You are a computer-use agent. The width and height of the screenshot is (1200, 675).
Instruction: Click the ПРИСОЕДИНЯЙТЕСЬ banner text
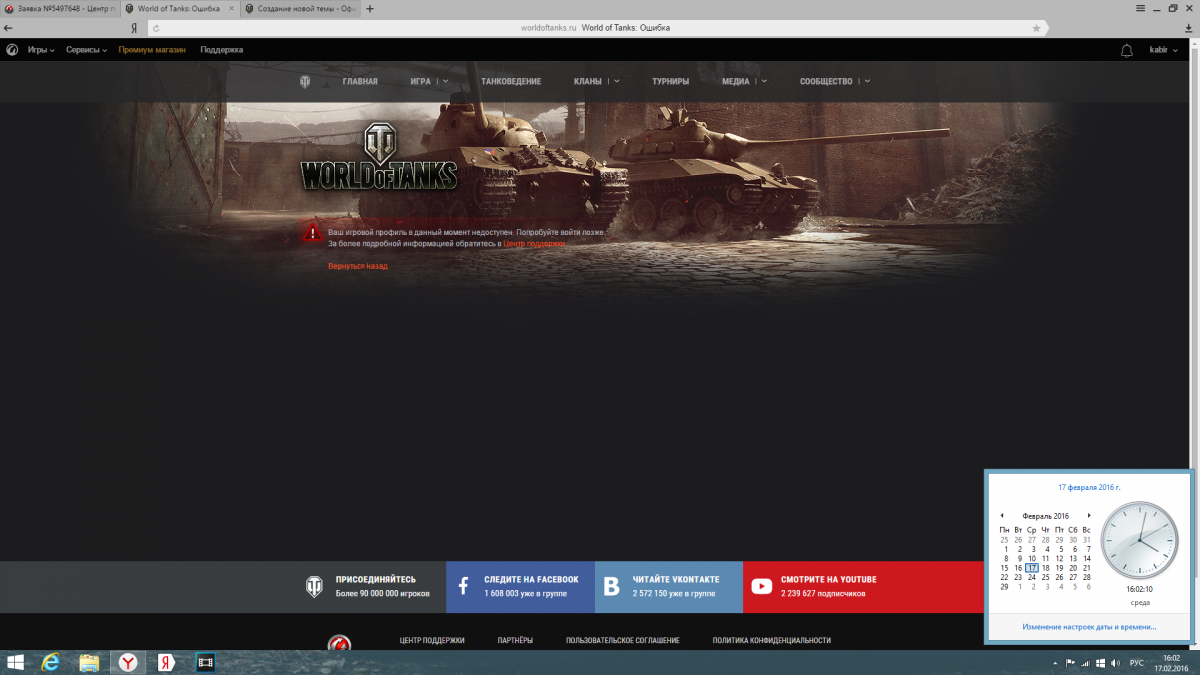[x=375, y=579]
